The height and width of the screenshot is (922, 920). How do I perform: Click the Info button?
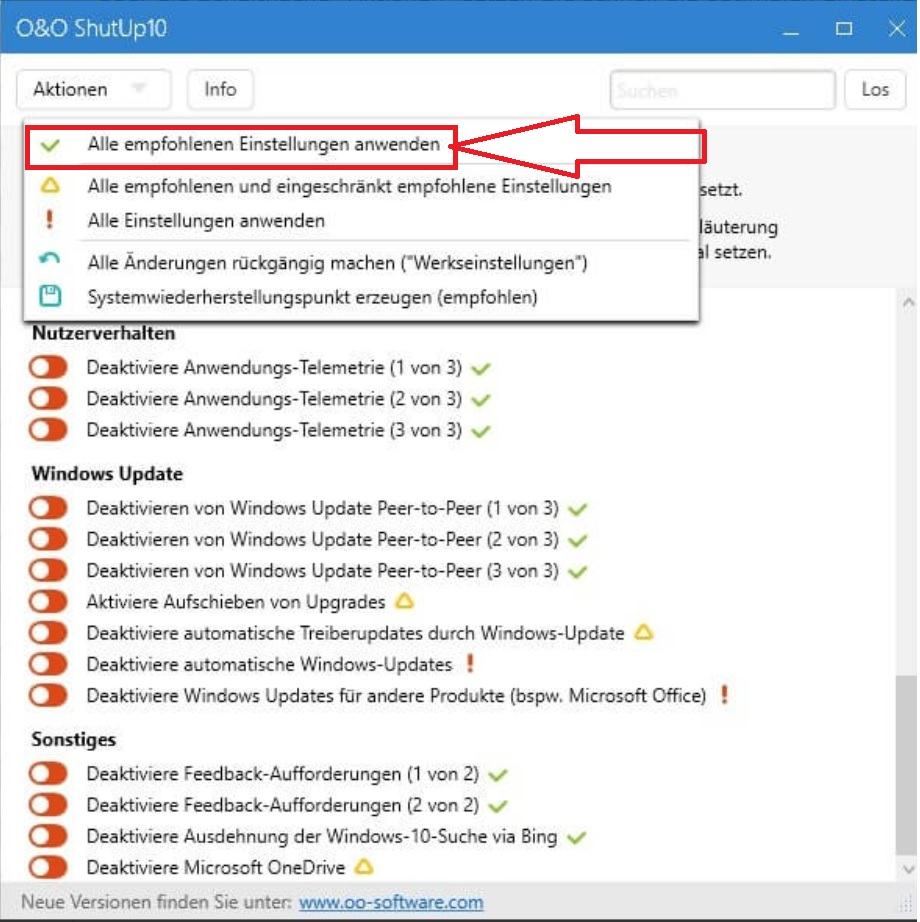220,89
